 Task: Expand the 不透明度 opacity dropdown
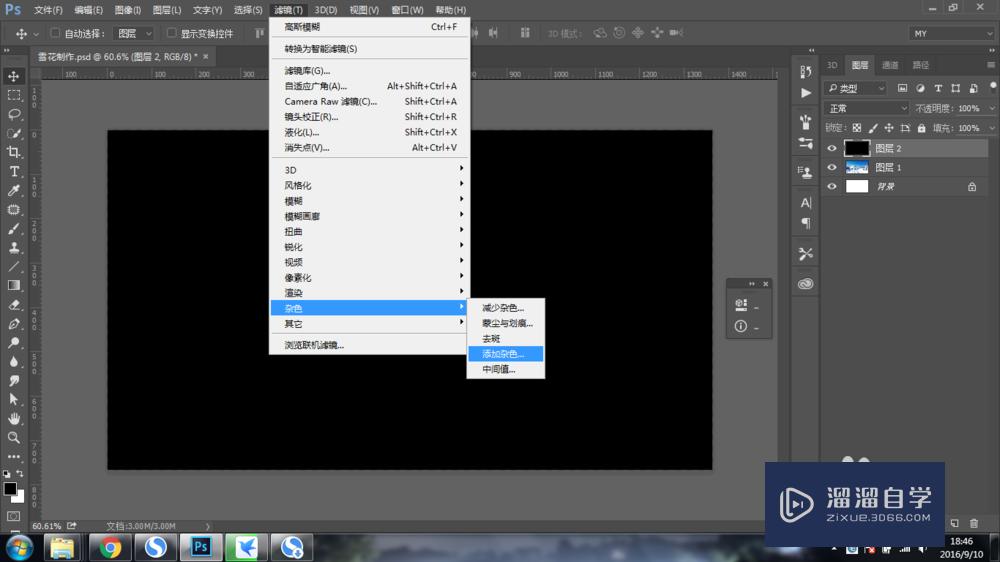(x=989, y=108)
